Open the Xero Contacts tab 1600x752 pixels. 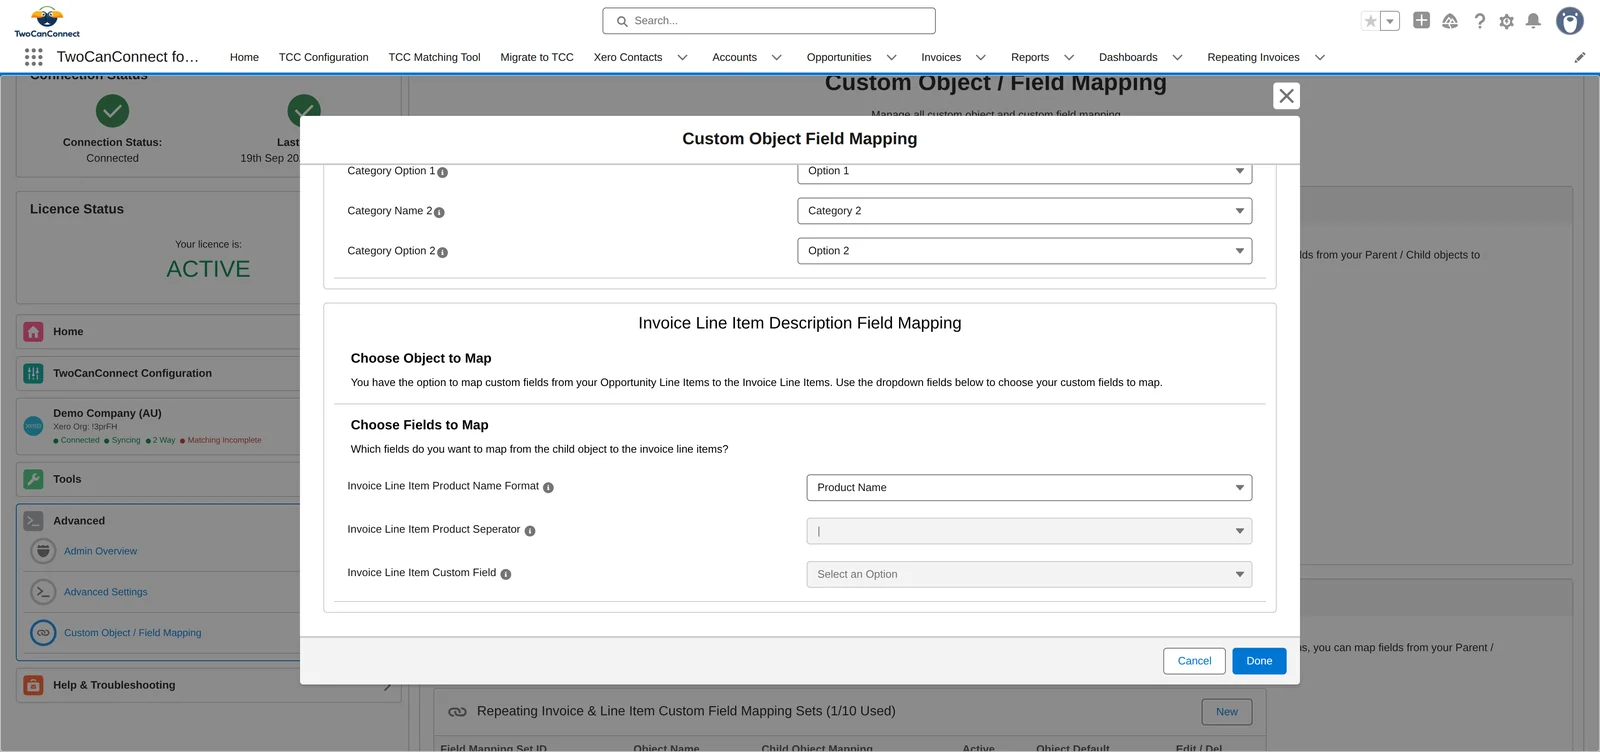628,57
